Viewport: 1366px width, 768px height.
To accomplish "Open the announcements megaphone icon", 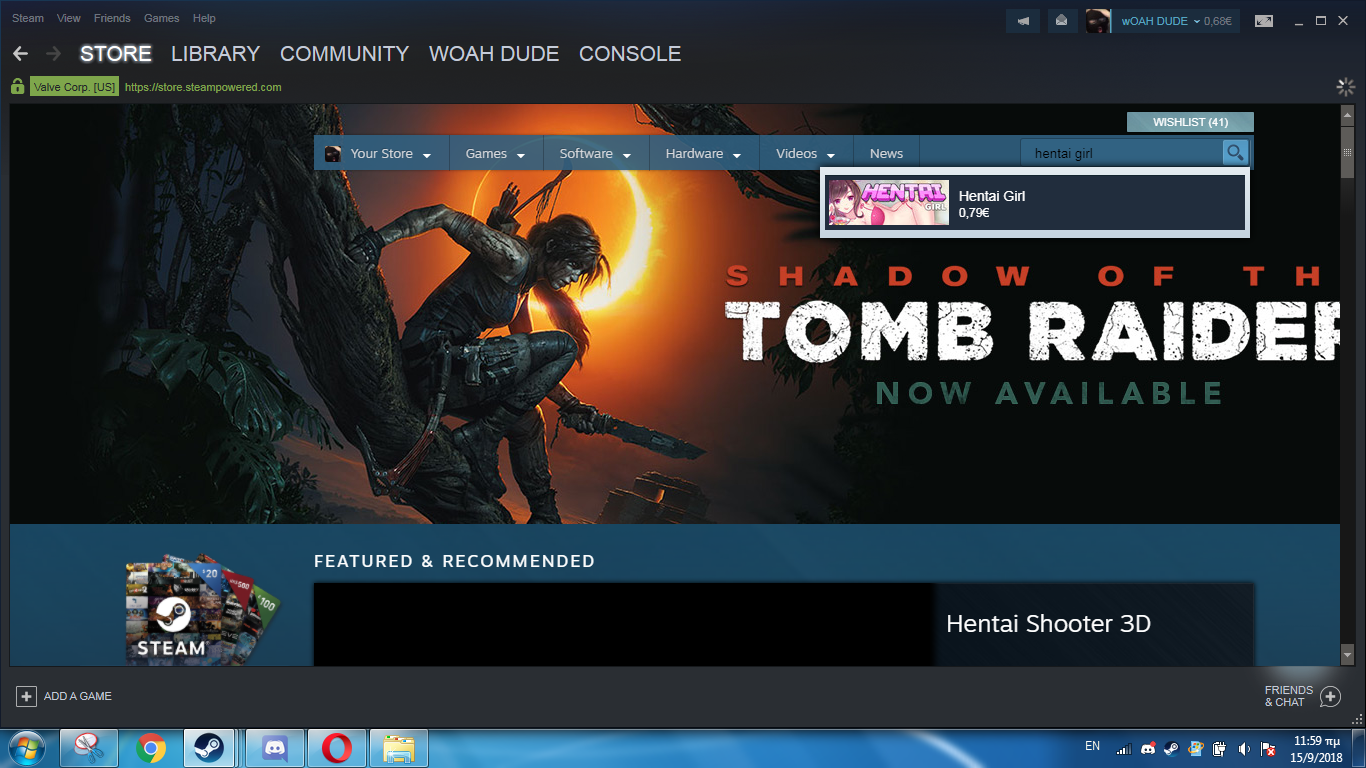I will 1023,21.
